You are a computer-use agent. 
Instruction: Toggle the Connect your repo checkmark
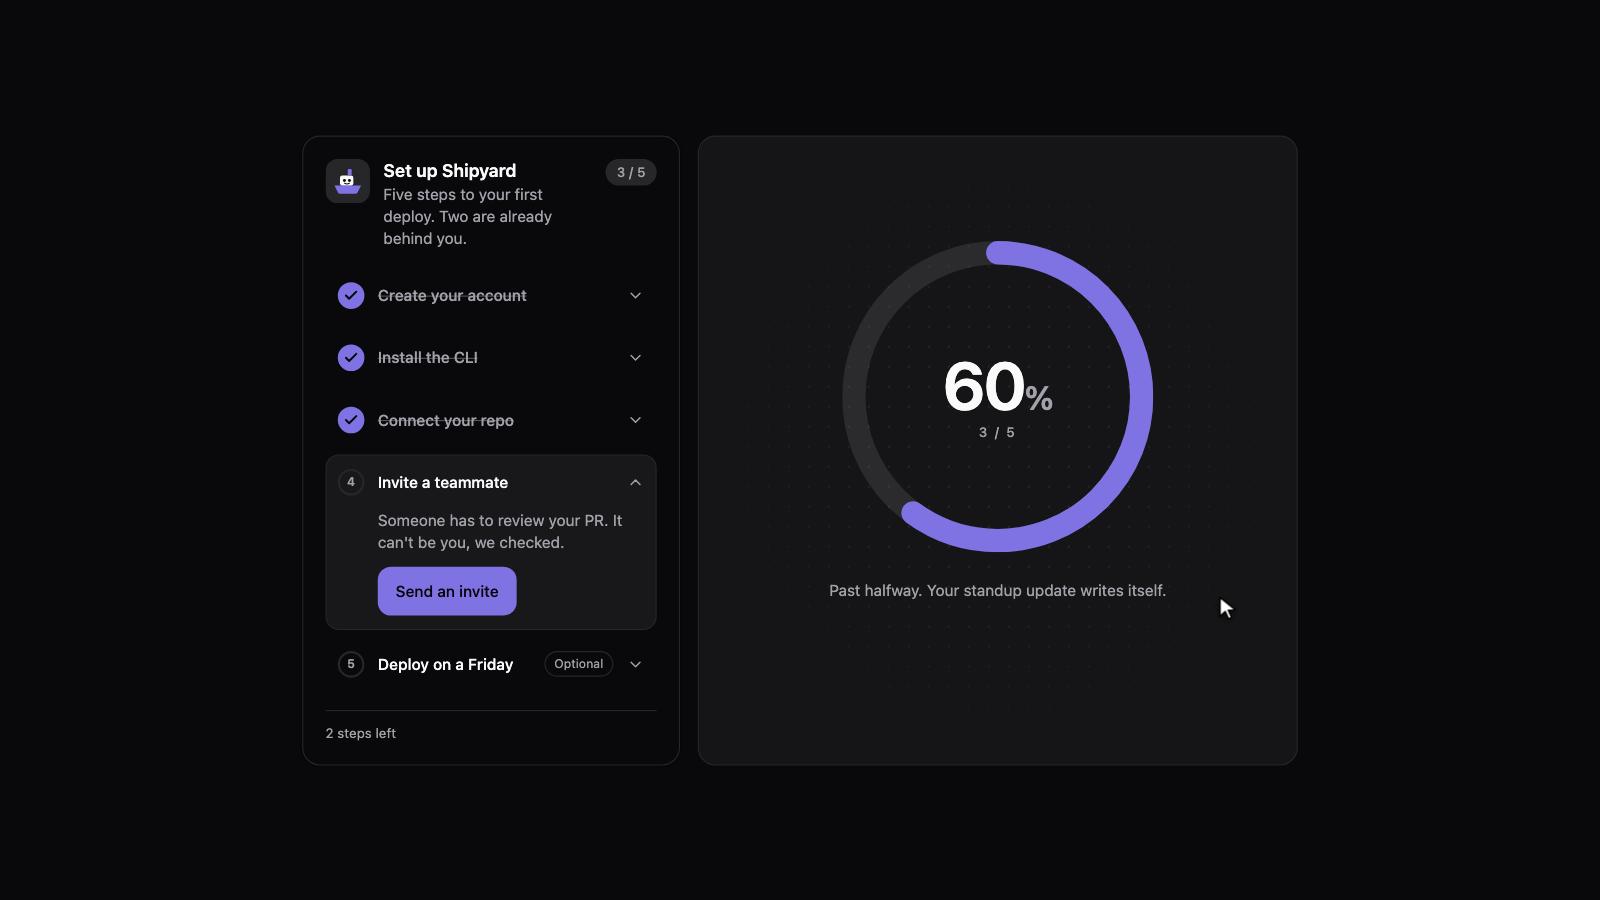[x=351, y=420]
